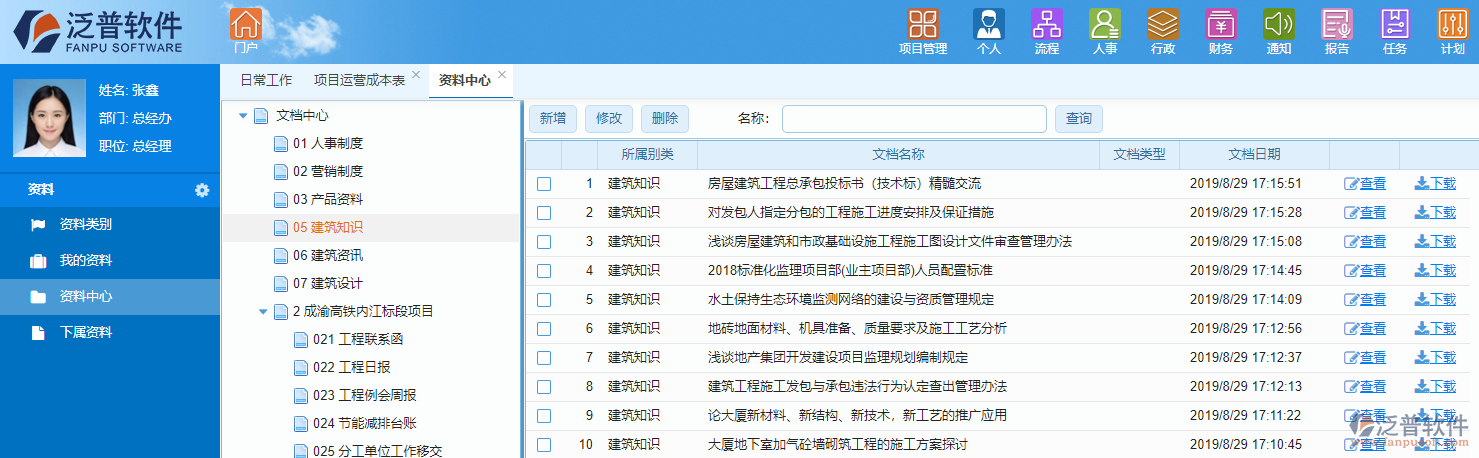Switch to the 项目运营成本表 tab
The width and height of the screenshot is (1479, 458).
[359, 81]
